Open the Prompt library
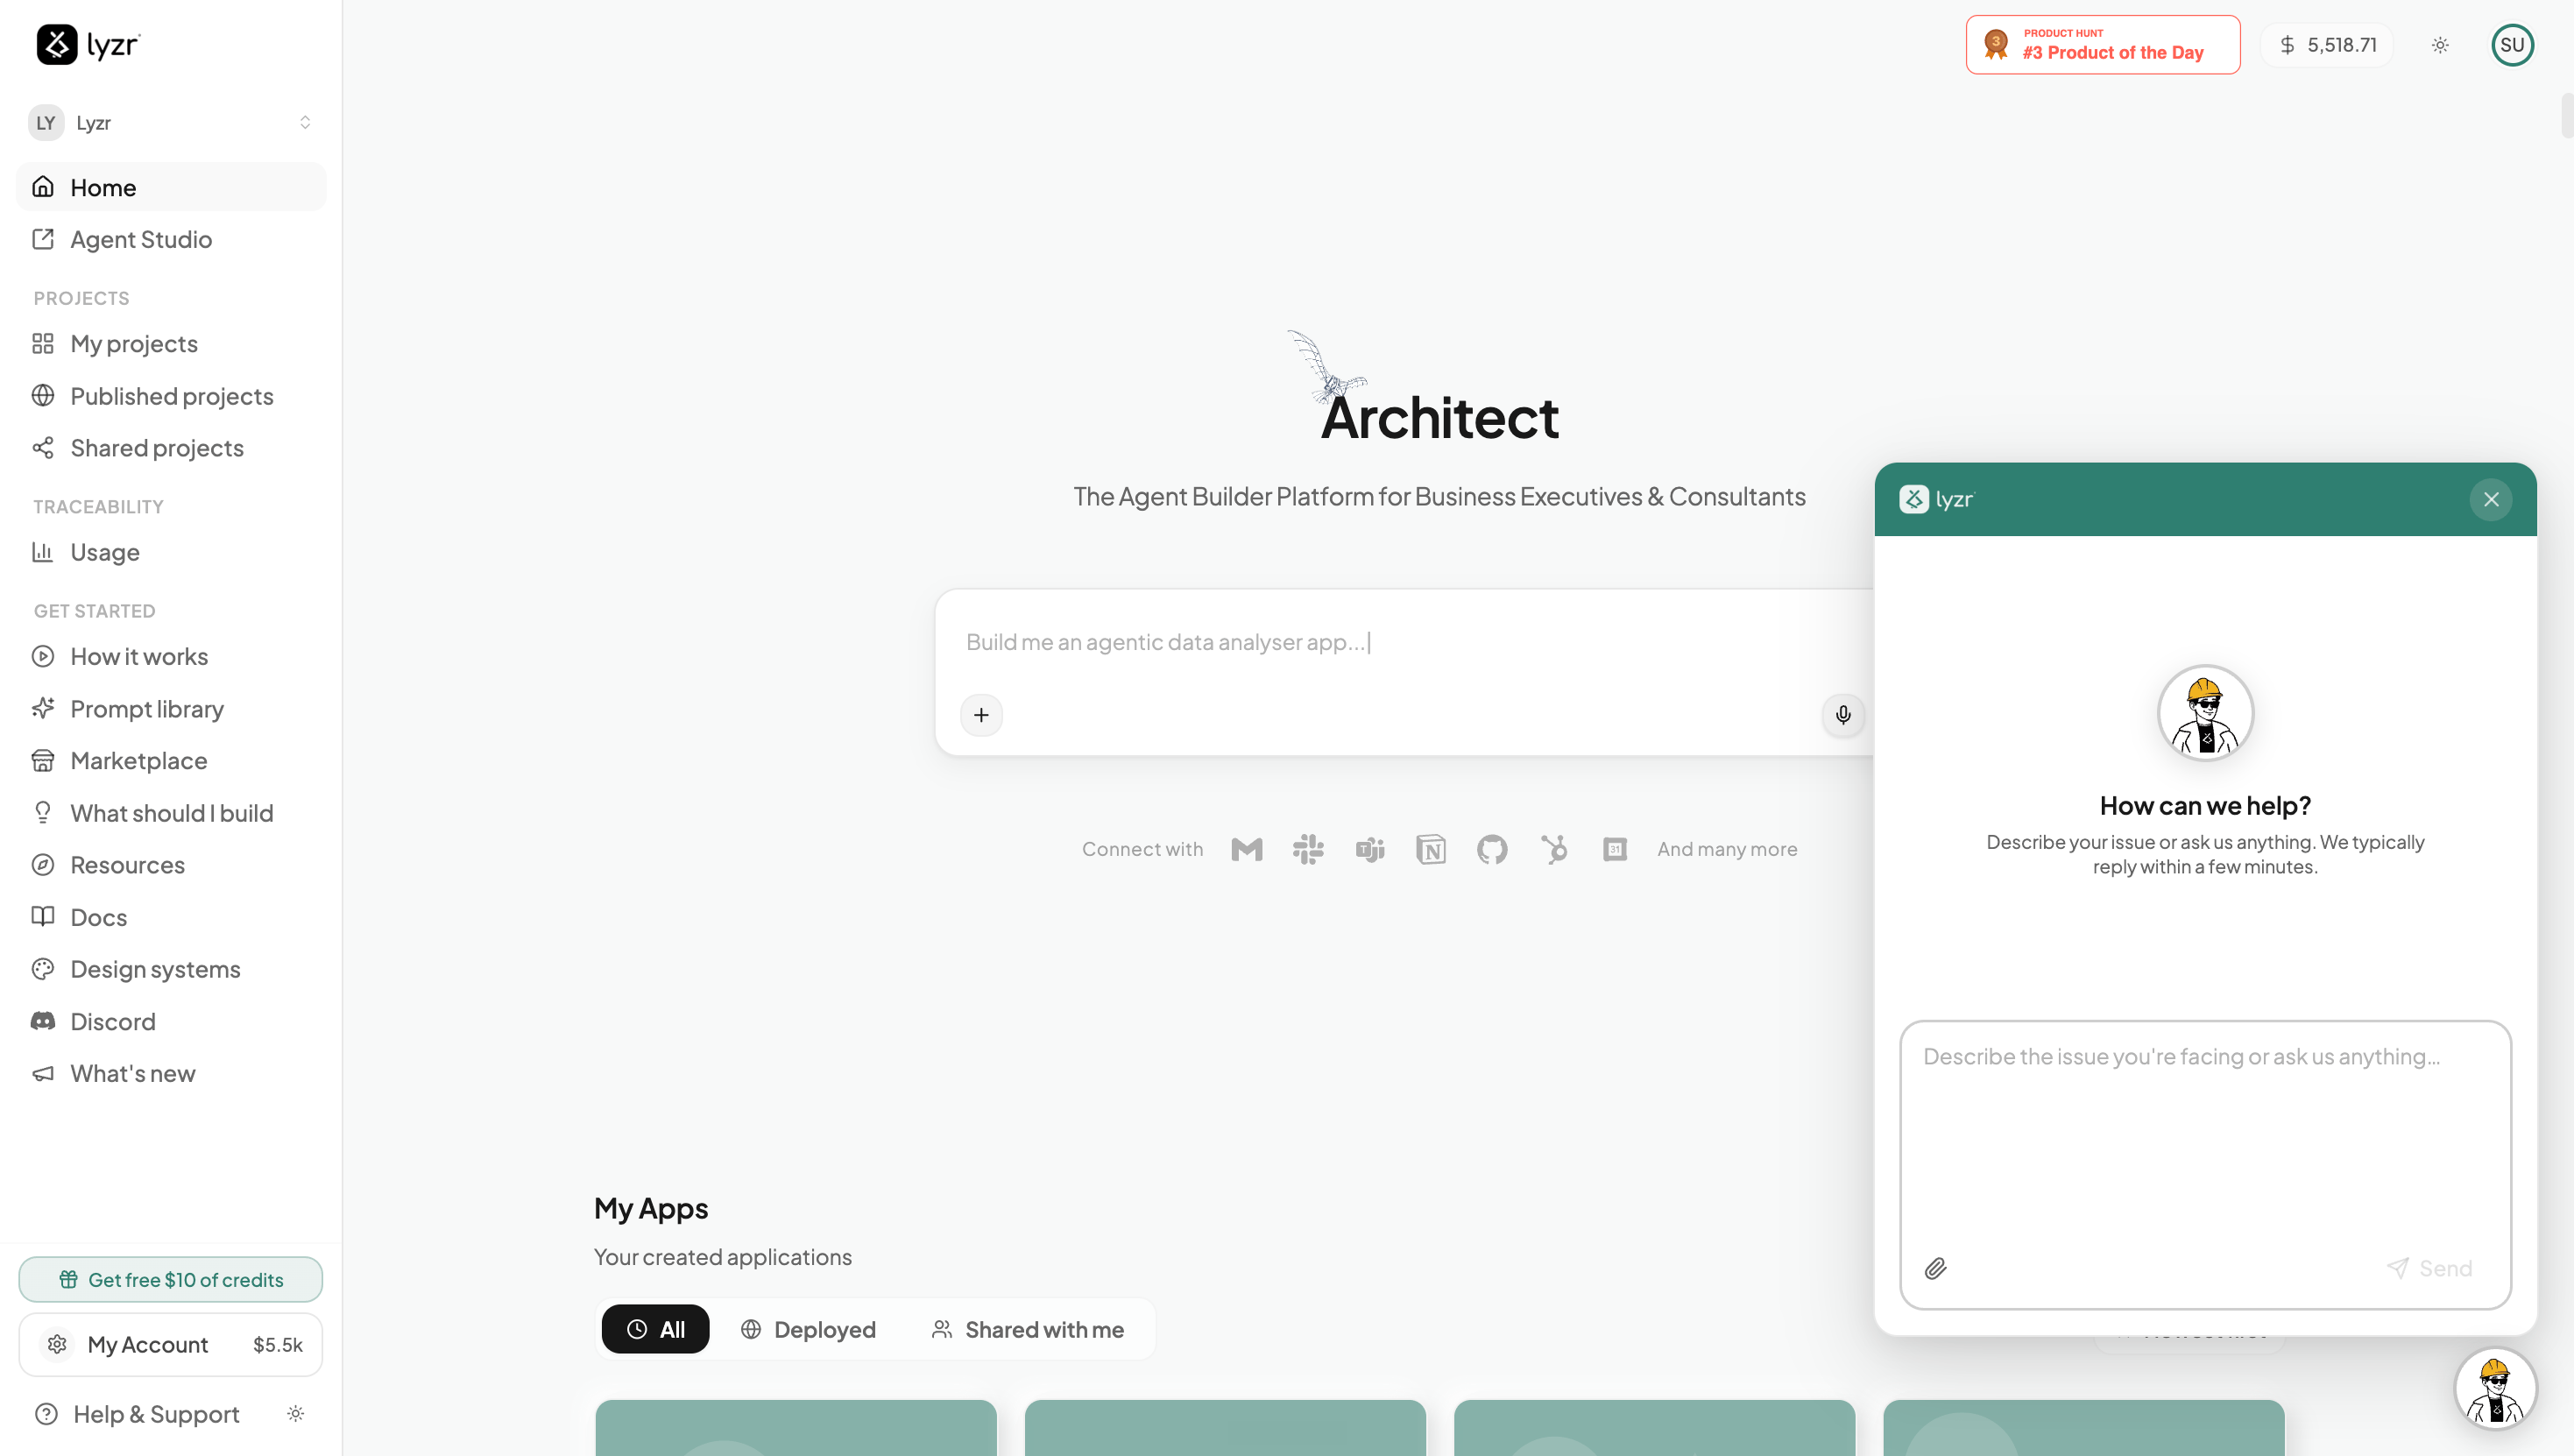2574x1456 pixels. coord(171,709)
